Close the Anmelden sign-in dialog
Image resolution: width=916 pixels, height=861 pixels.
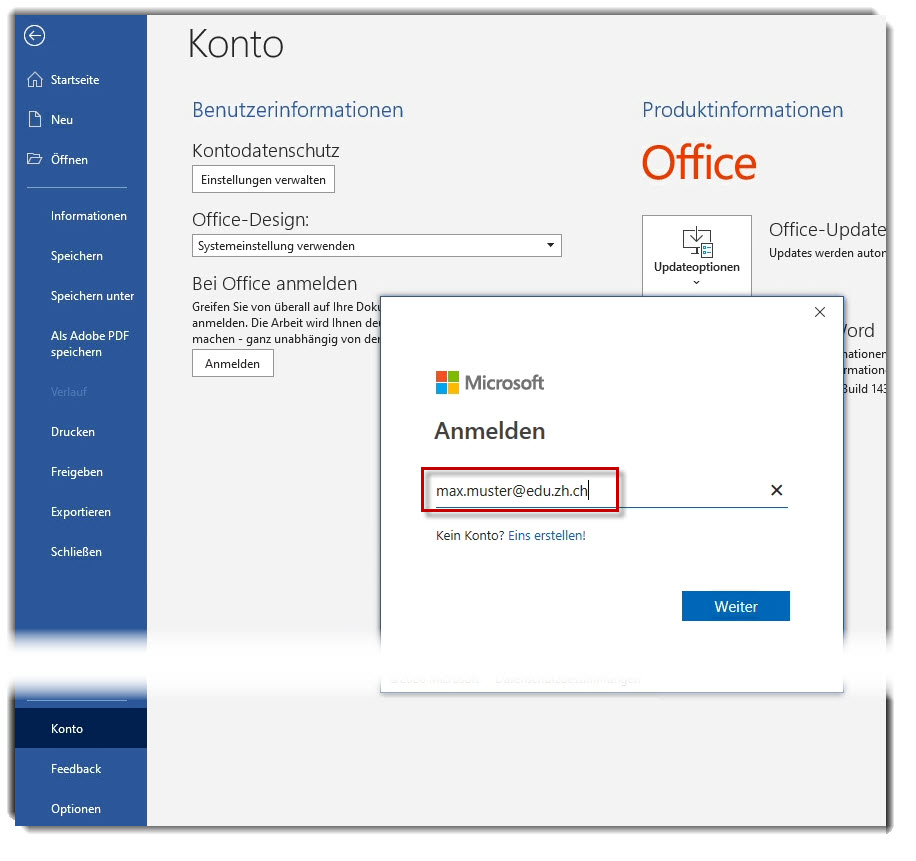[820, 313]
